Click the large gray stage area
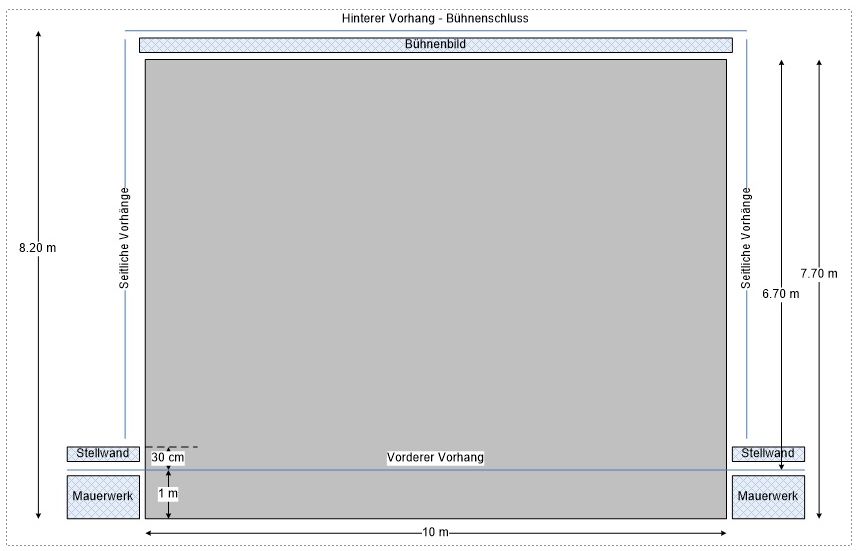857x551 pixels. pos(435,250)
